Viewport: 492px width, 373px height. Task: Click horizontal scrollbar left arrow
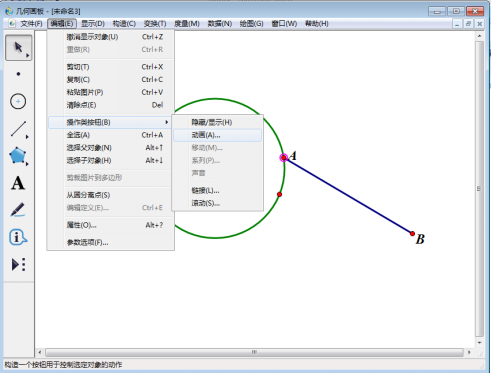(x=40, y=352)
